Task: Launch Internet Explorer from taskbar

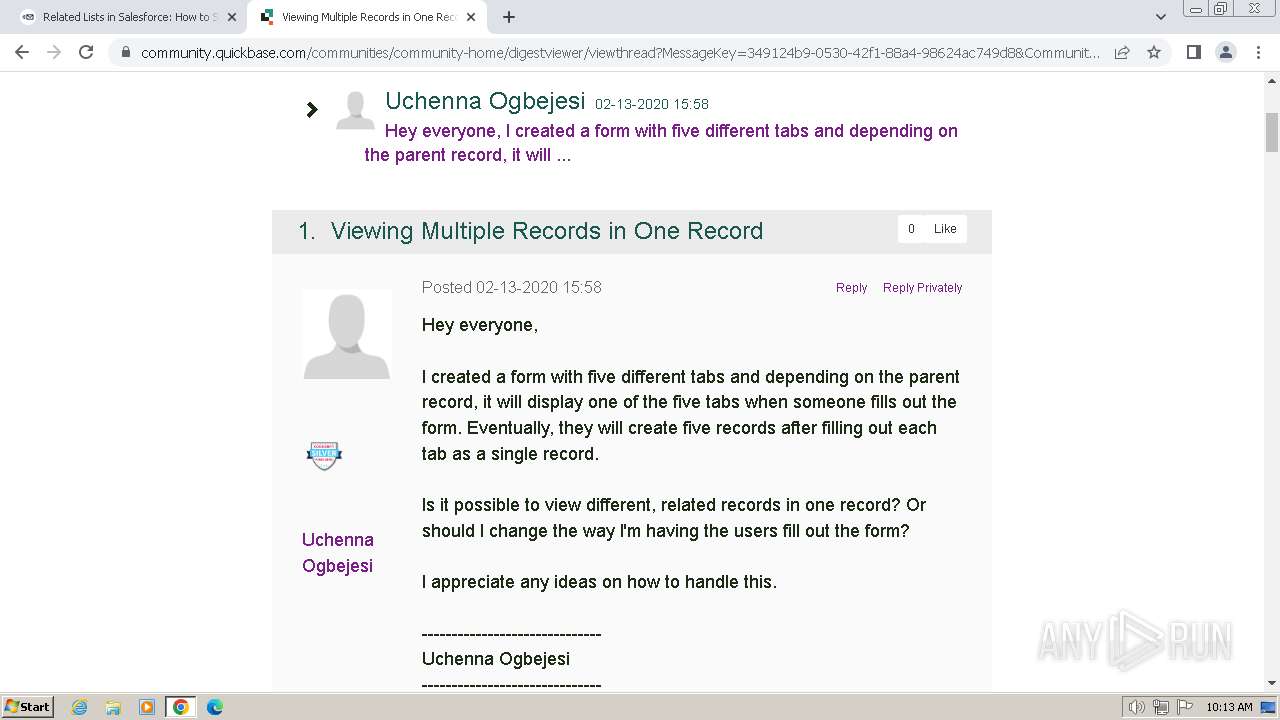Action: pos(80,707)
